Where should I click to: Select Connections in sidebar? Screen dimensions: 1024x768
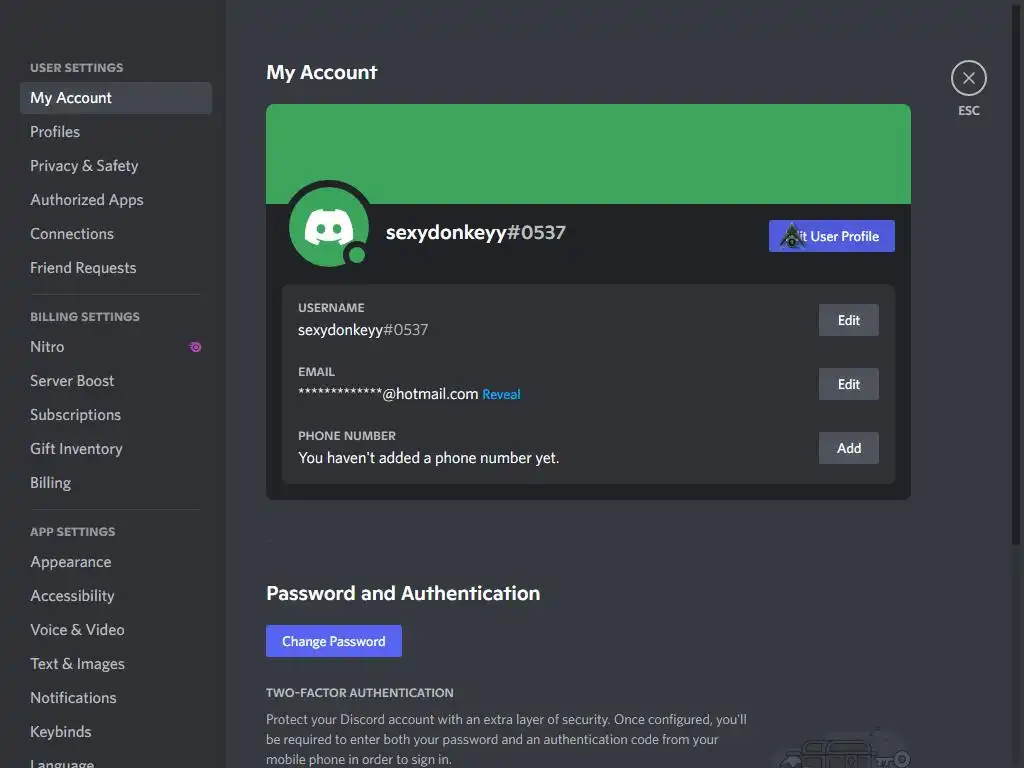tap(116, 234)
